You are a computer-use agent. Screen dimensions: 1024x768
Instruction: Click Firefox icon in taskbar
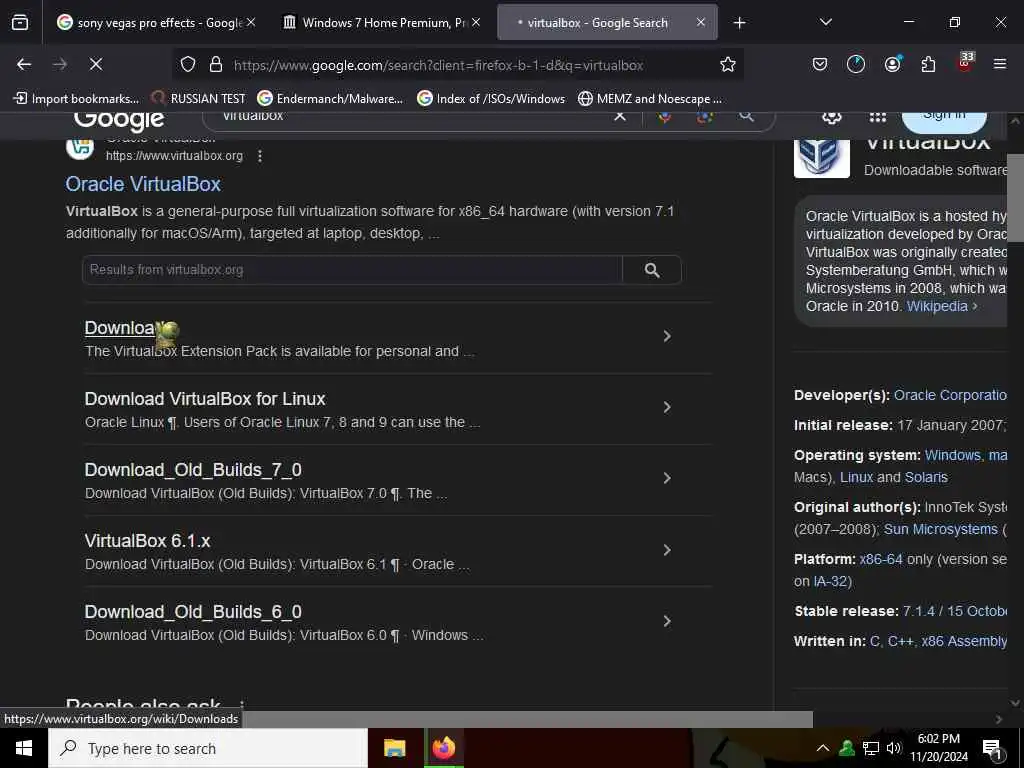(444, 748)
